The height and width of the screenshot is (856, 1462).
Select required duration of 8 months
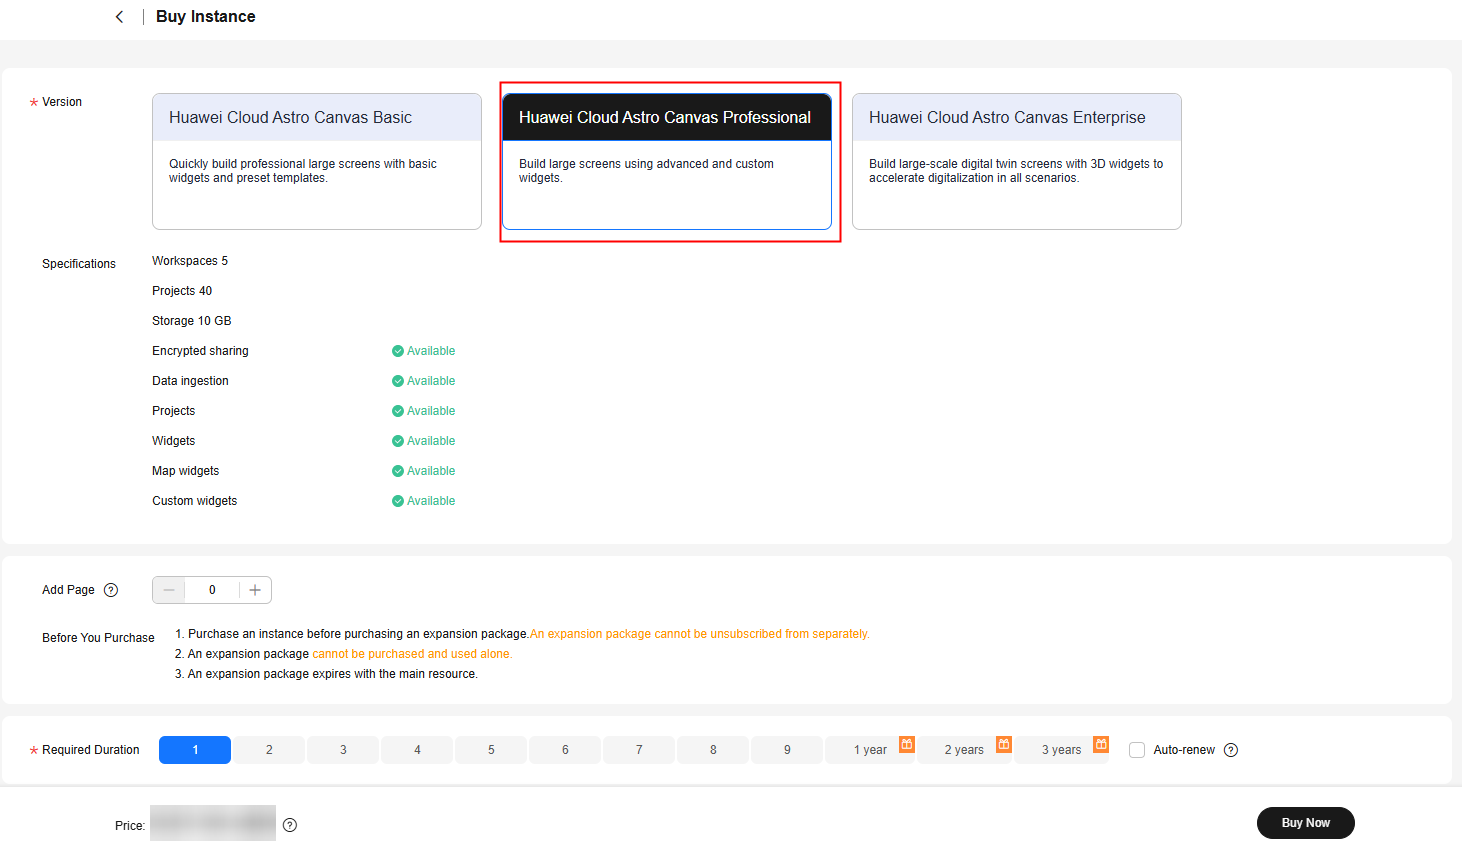coord(713,750)
